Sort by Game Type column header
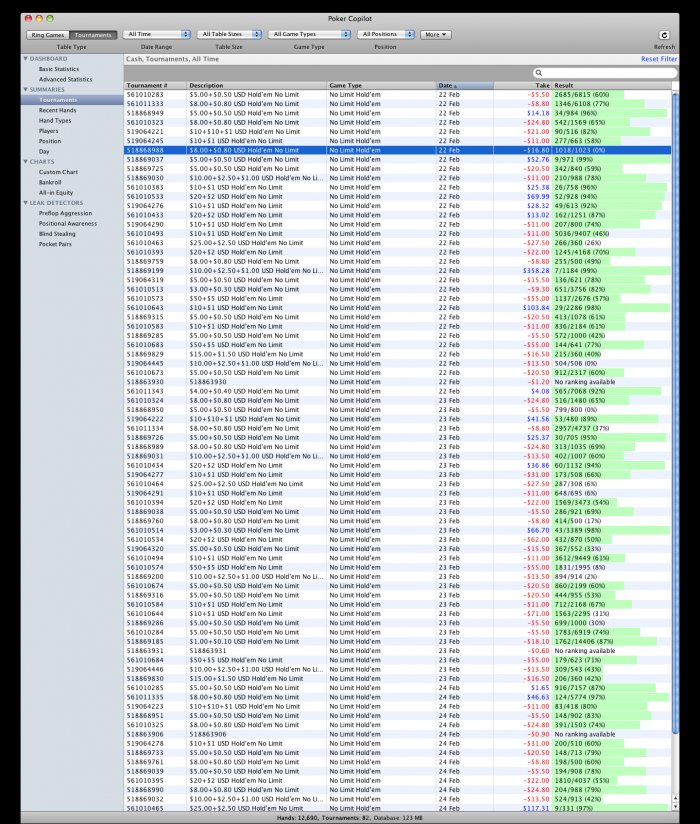 point(382,85)
